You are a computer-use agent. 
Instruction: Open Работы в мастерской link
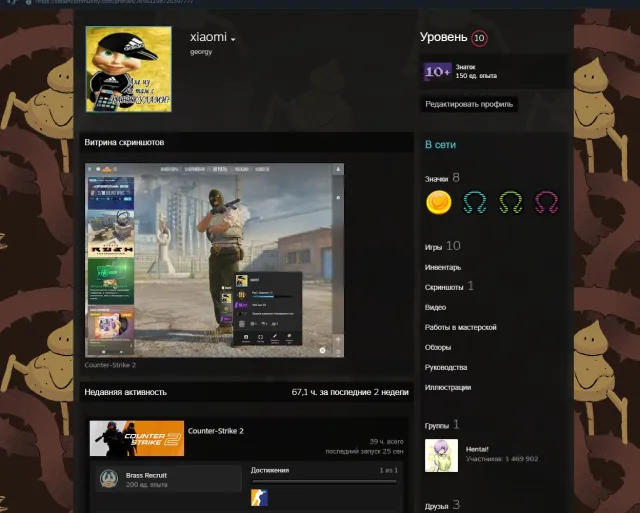point(460,327)
